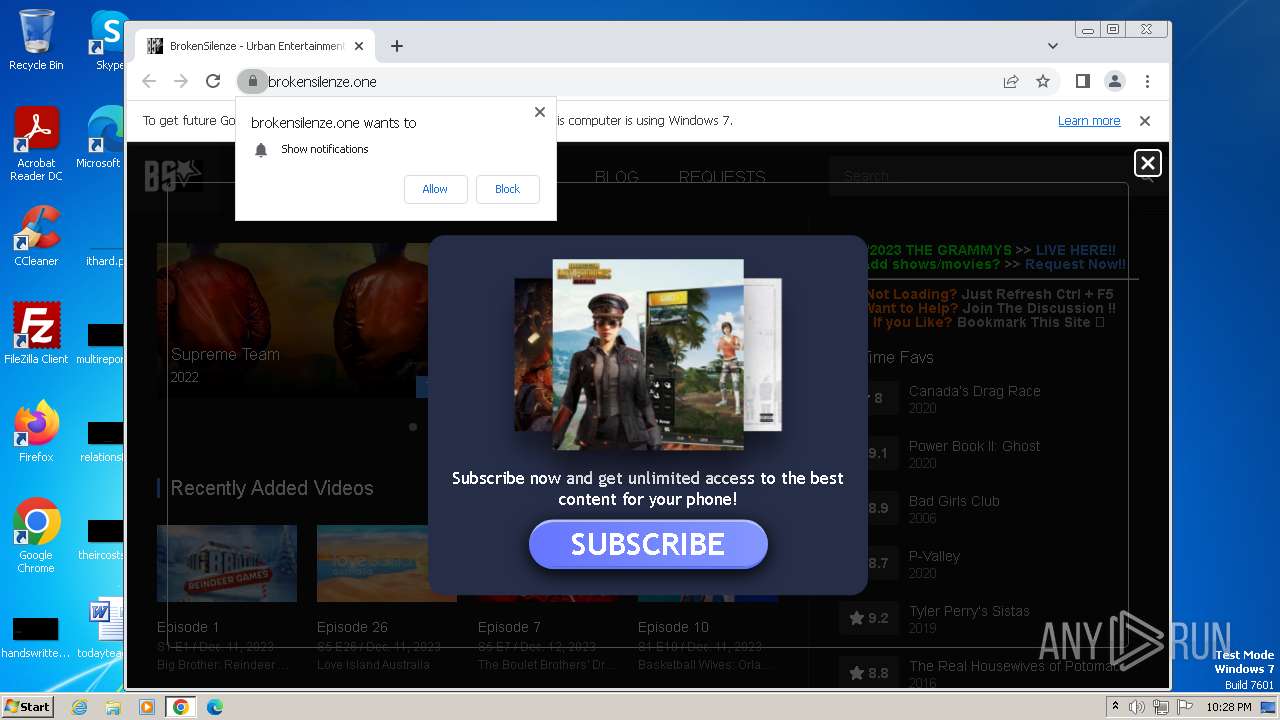The image size is (1280, 720).
Task: Click the SUBSCRIBE button
Action: [x=648, y=544]
